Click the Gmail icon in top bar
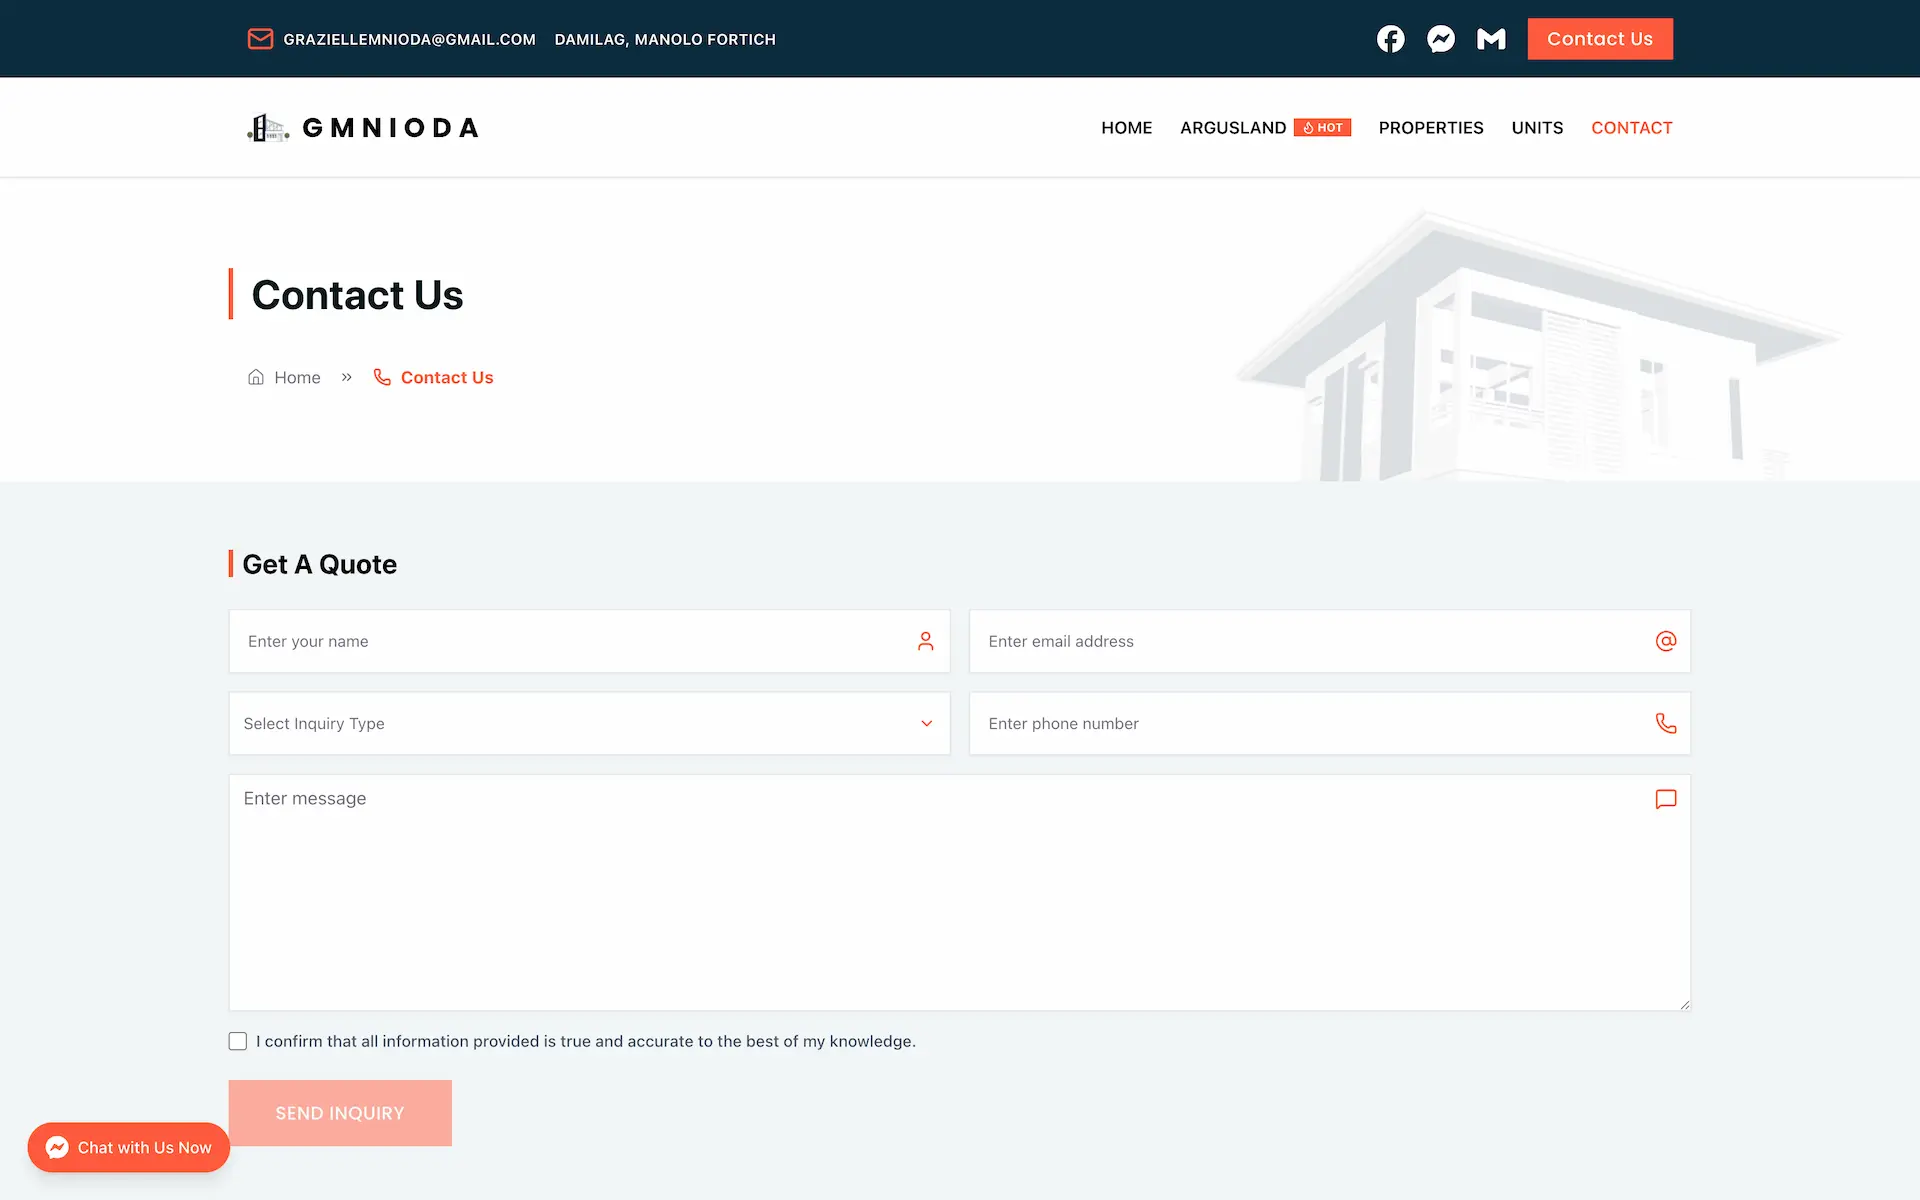1920x1200 pixels. tap(1491, 39)
